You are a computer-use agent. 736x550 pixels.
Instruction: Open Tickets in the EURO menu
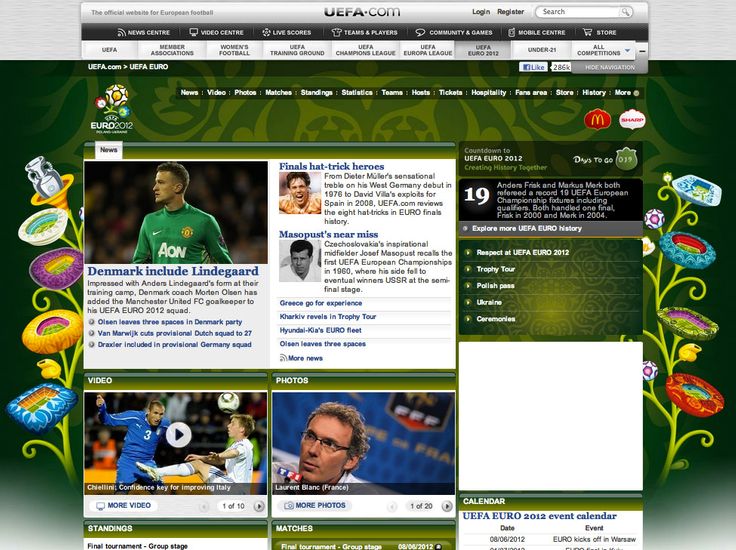pos(450,92)
